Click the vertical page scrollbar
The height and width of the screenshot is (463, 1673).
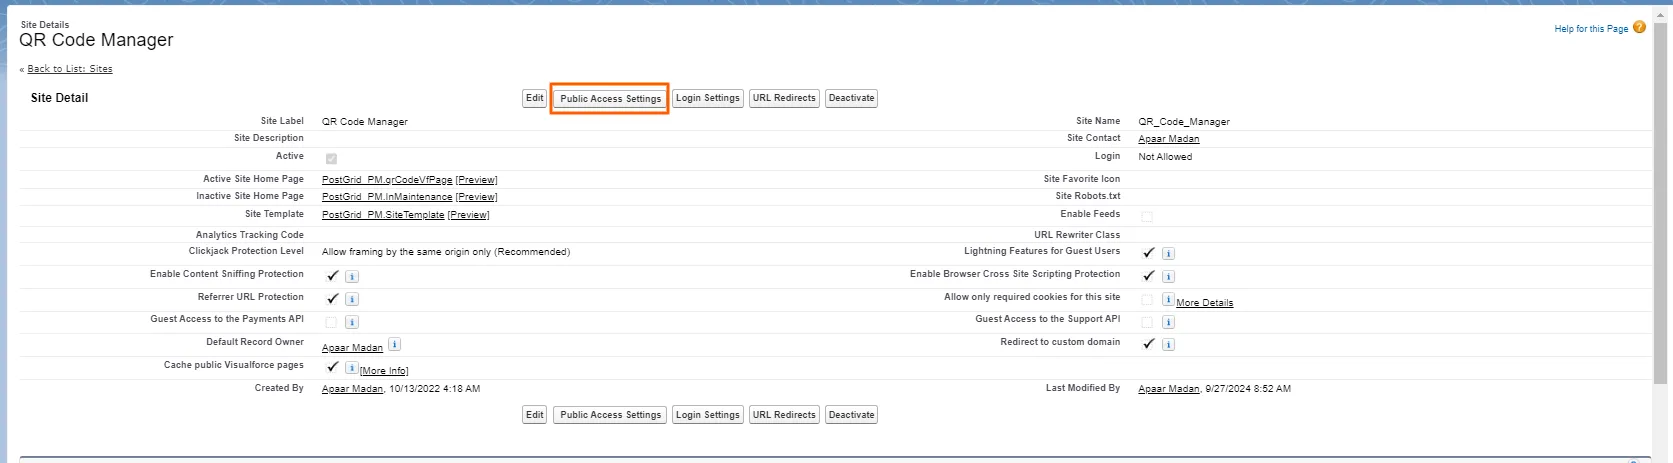click(x=1660, y=200)
